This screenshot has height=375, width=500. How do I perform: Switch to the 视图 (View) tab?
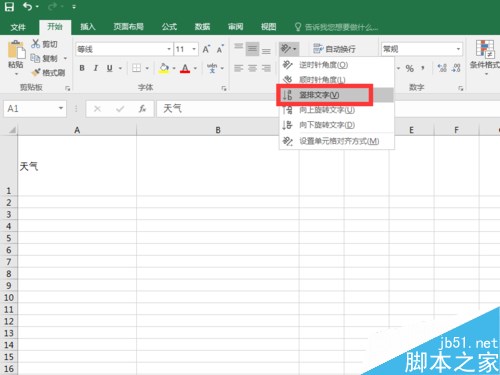pyautogui.click(x=269, y=27)
